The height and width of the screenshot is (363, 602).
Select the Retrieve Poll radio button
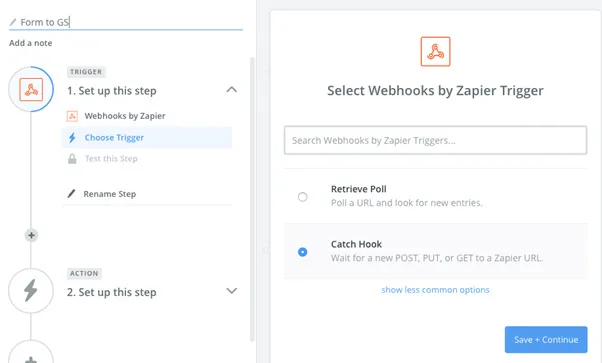(x=303, y=197)
